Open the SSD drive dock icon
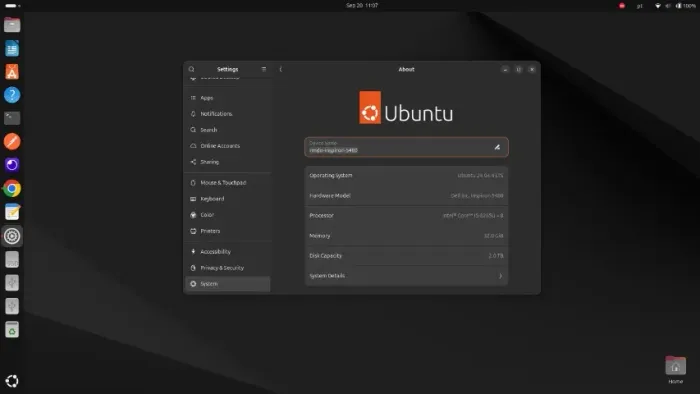This screenshot has width=700, height=394. point(12,259)
